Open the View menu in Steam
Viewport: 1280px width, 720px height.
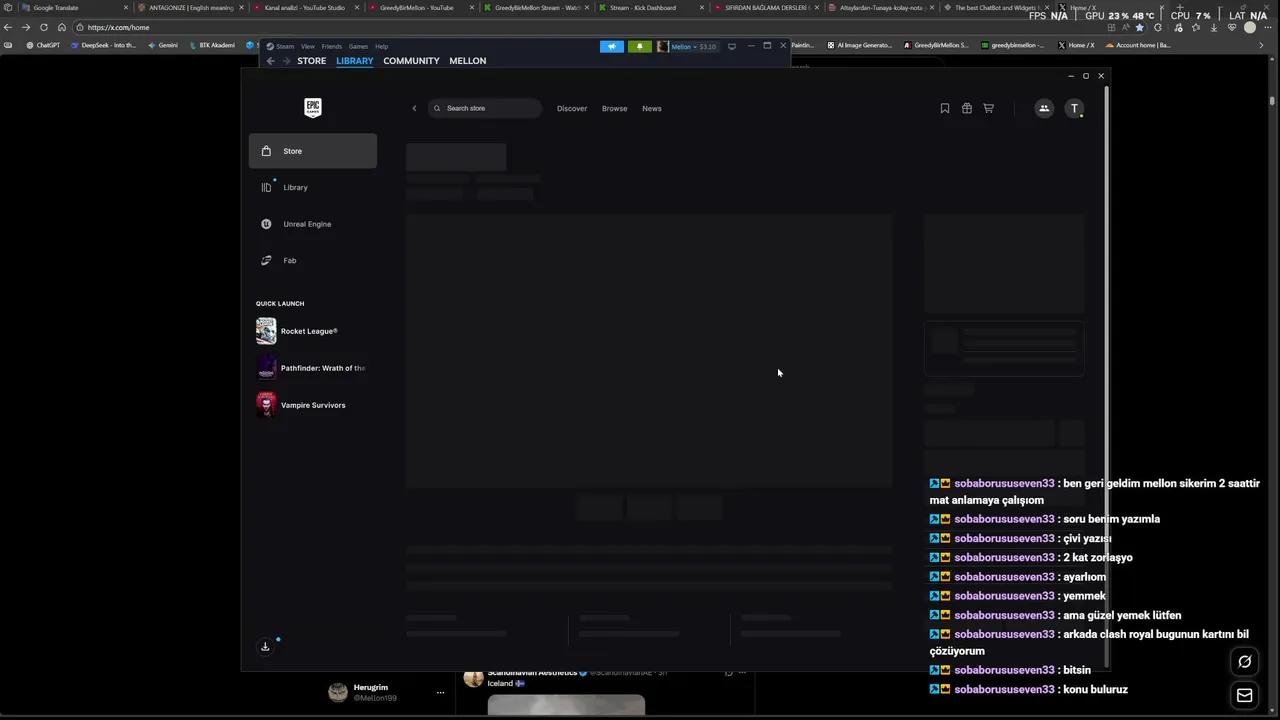coord(308,46)
